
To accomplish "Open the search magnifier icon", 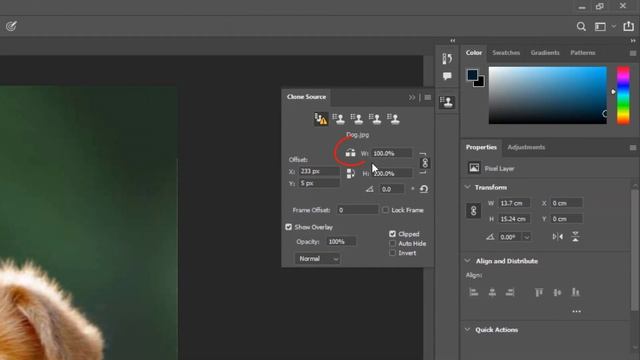I will [x=581, y=27].
